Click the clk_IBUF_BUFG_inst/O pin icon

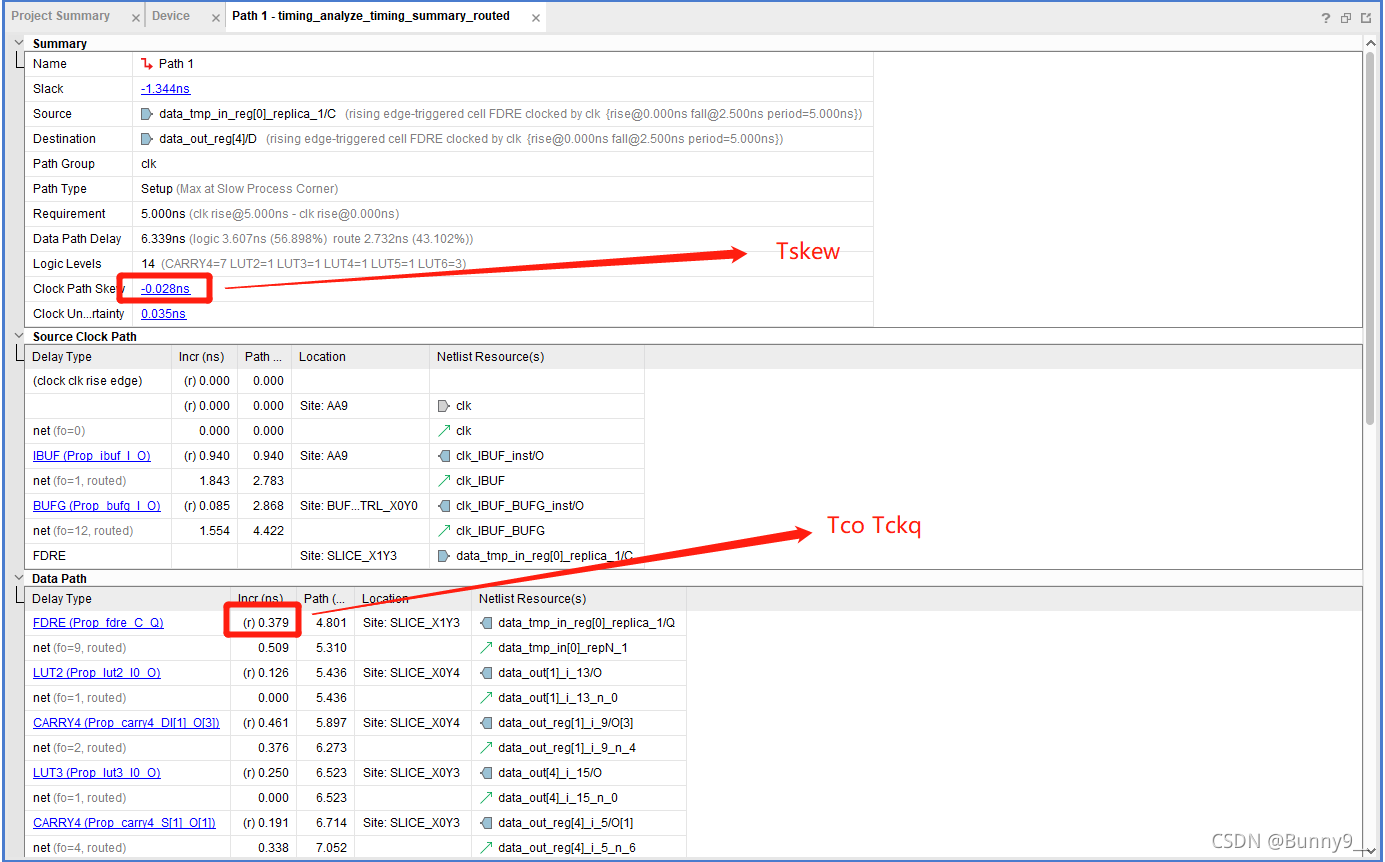444,506
